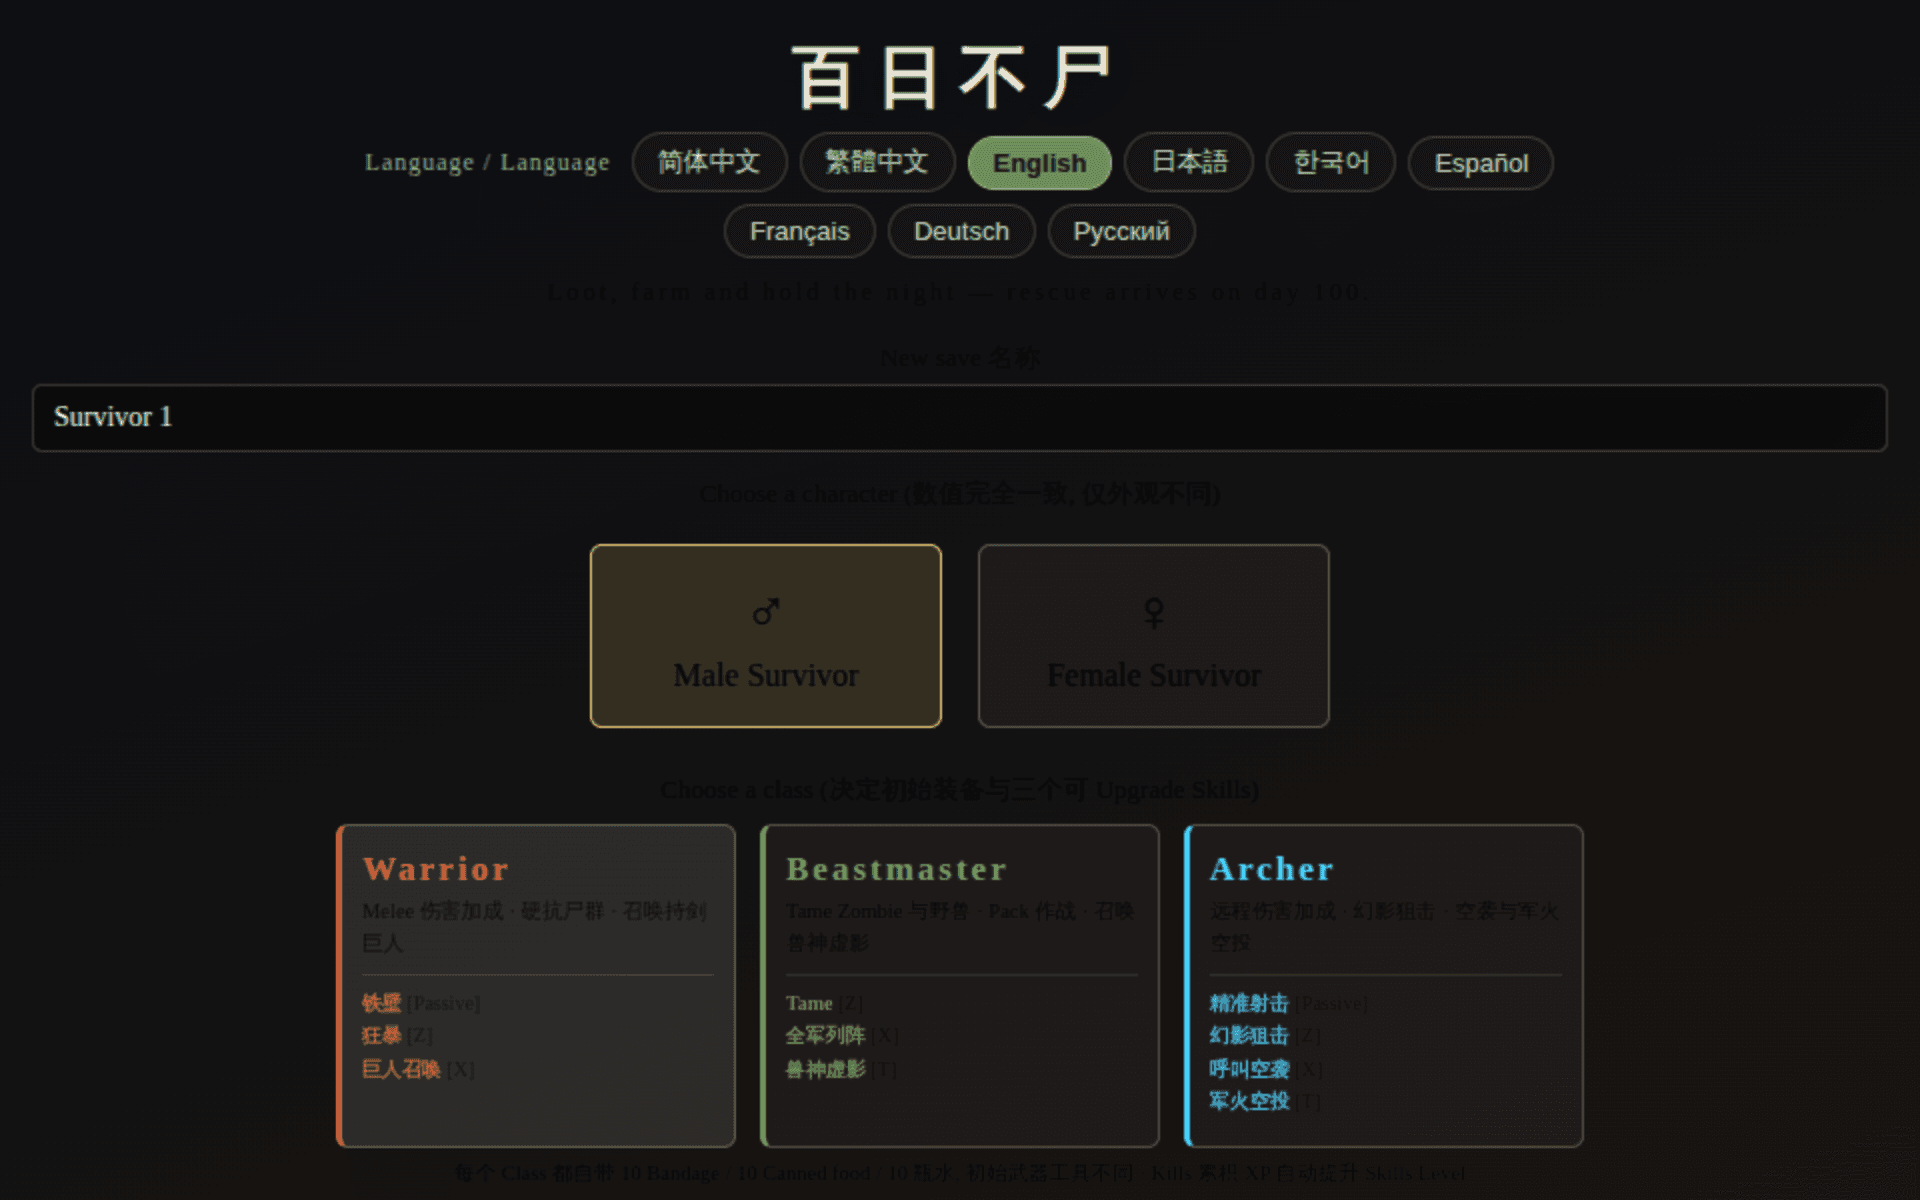Viewport: 1920px width, 1200px height.
Task: Switch language to 日本語
Action: pos(1188,162)
